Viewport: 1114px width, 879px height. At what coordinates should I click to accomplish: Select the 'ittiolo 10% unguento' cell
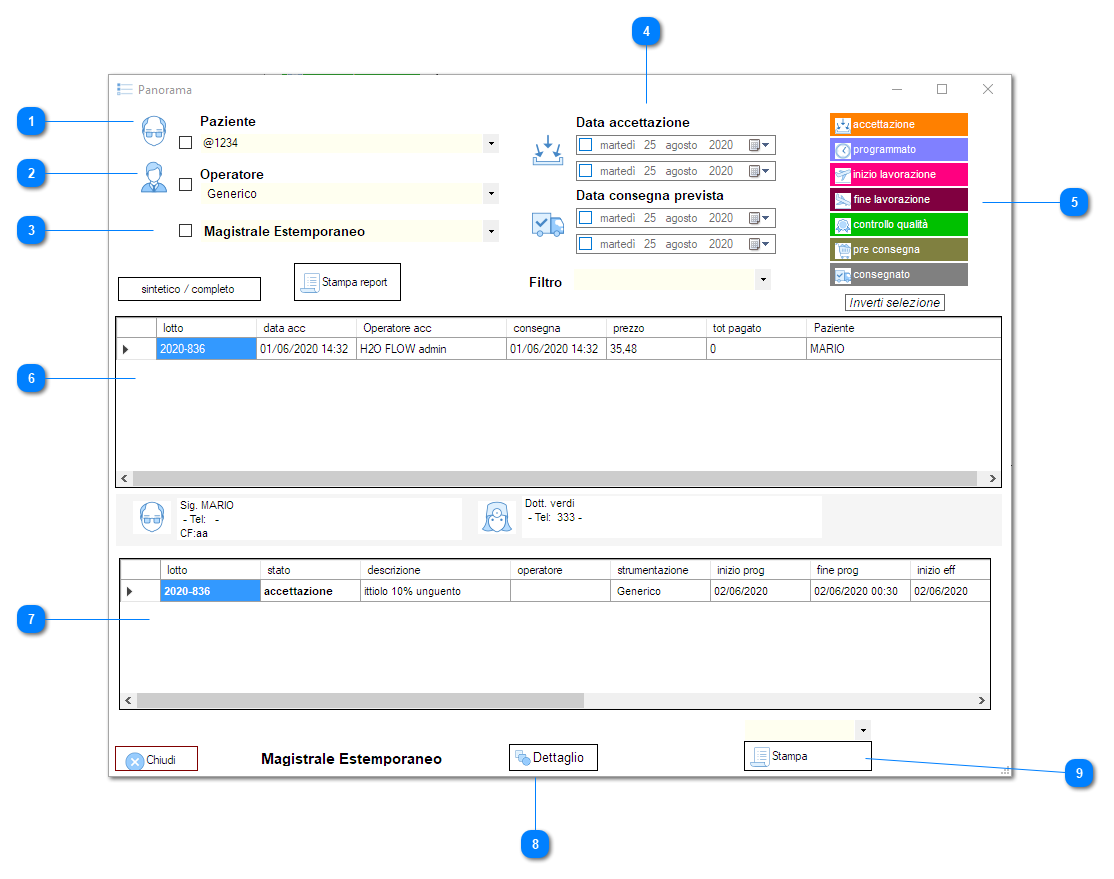436,591
